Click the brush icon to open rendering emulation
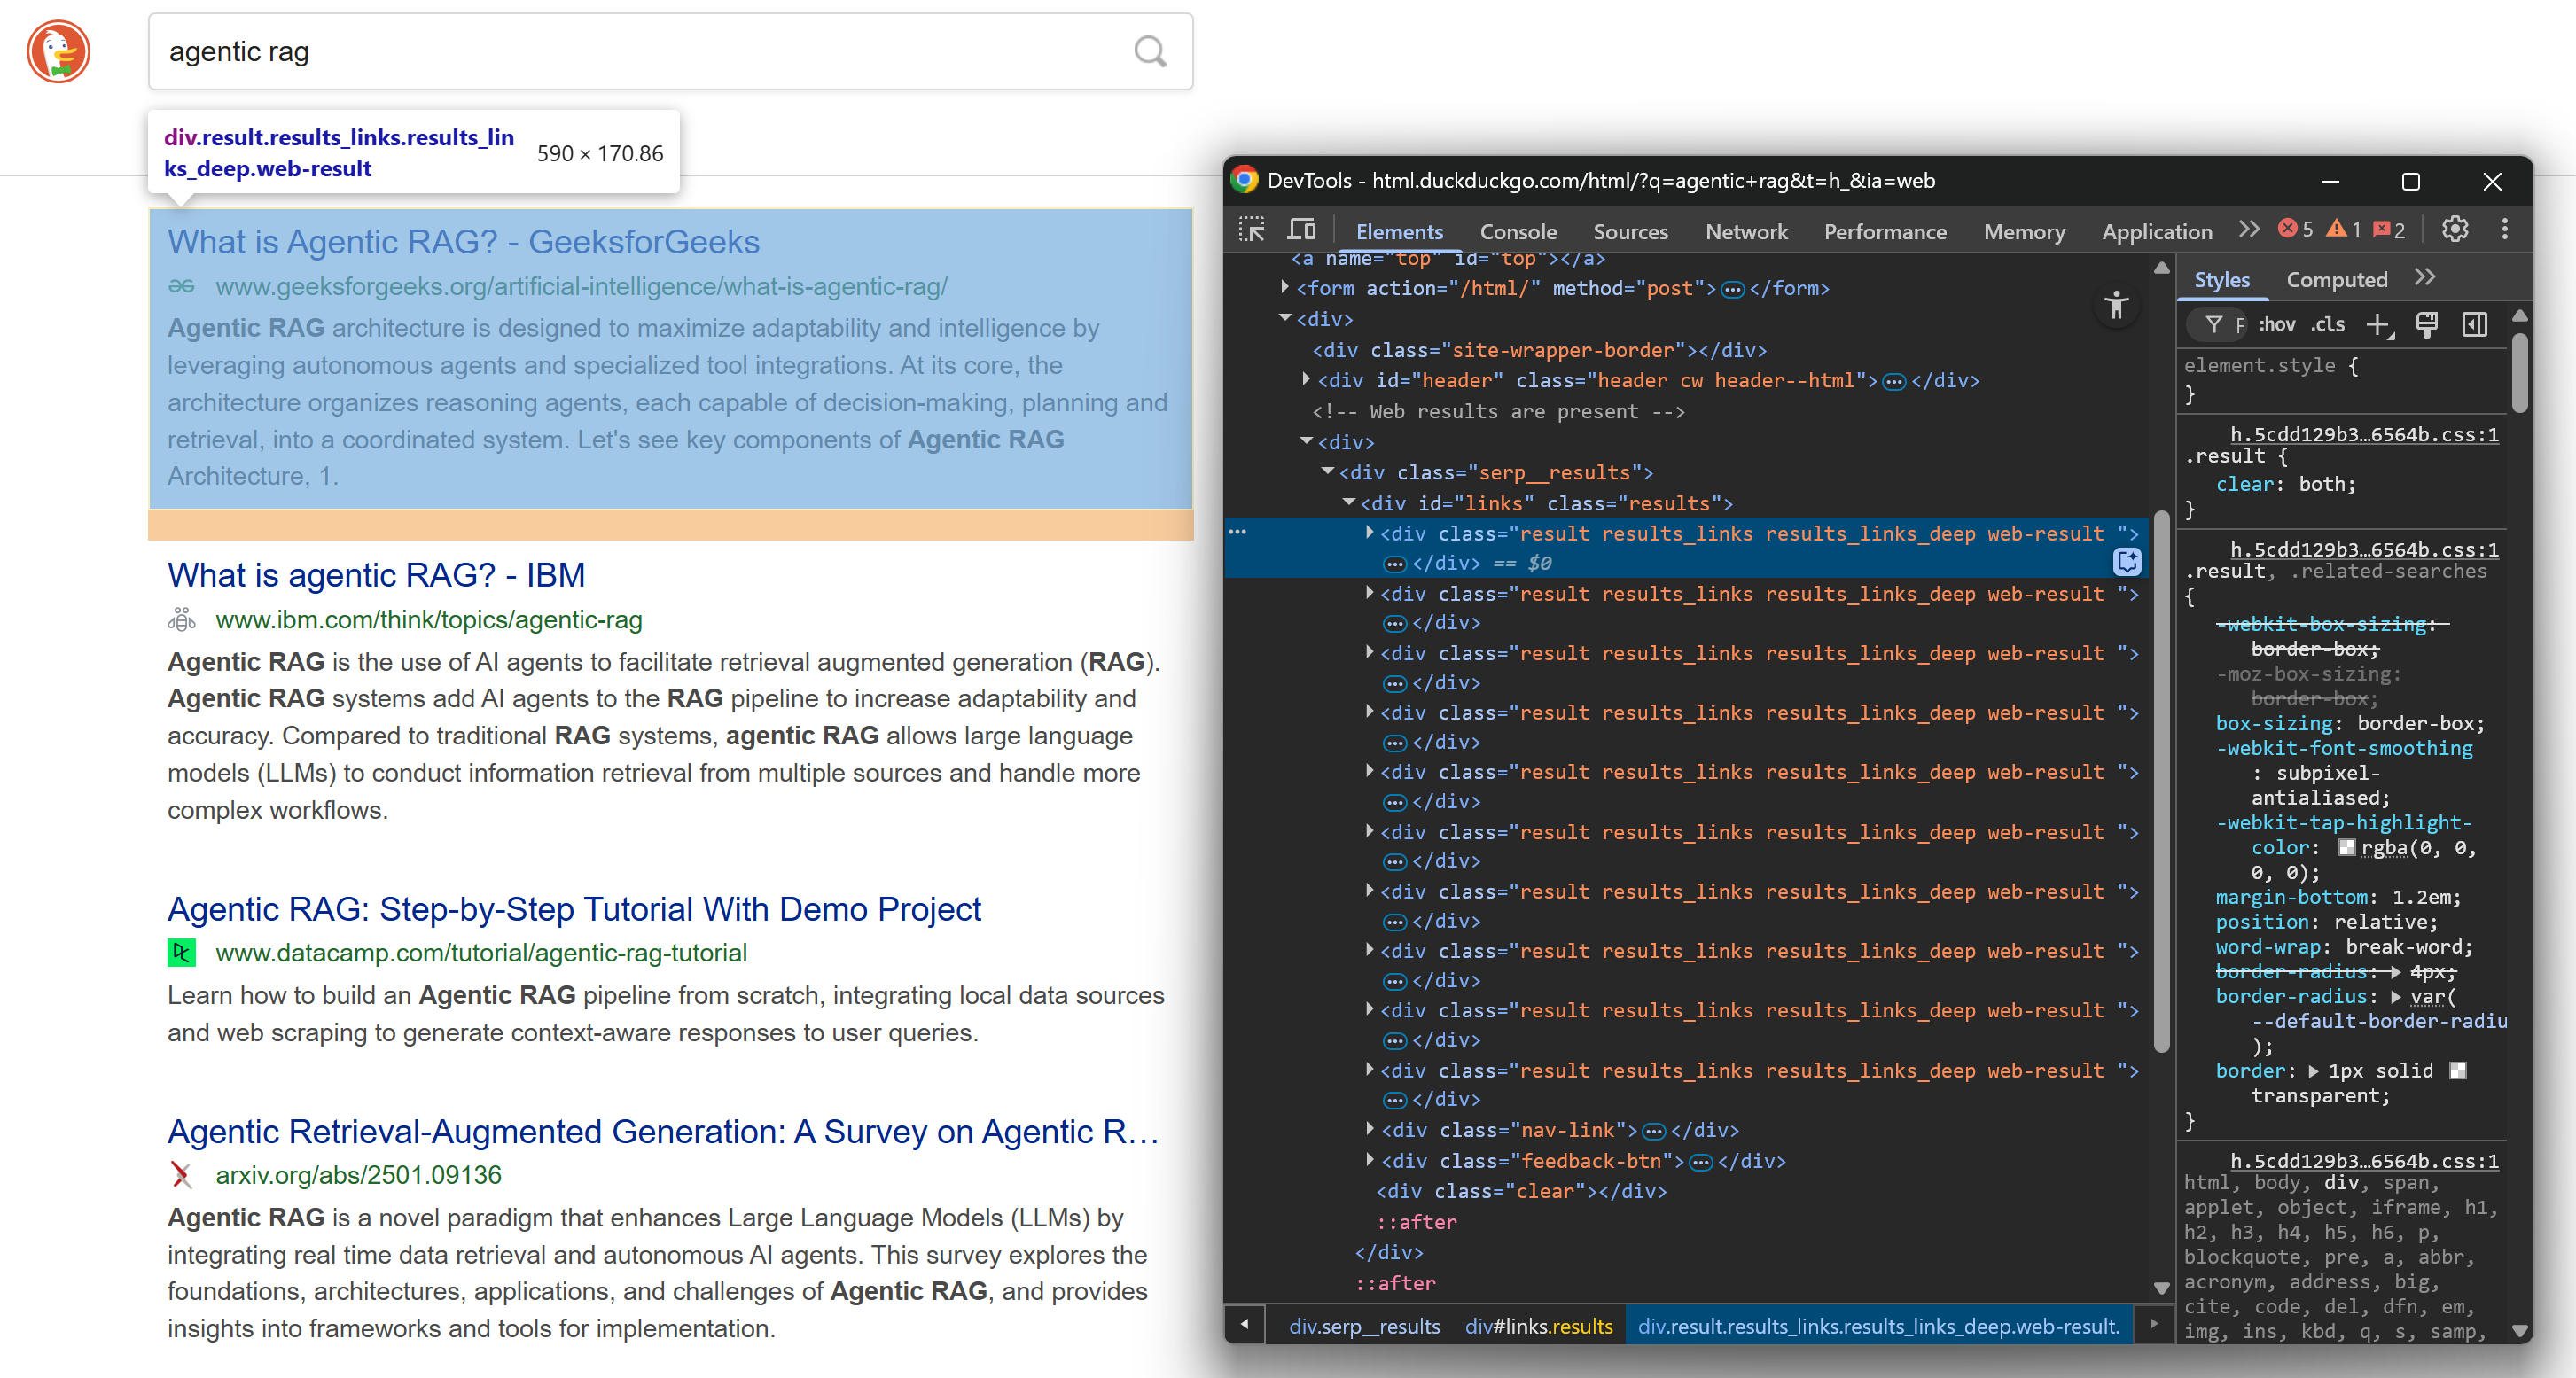The width and height of the screenshot is (2576, 1378). click(2427, 325)
